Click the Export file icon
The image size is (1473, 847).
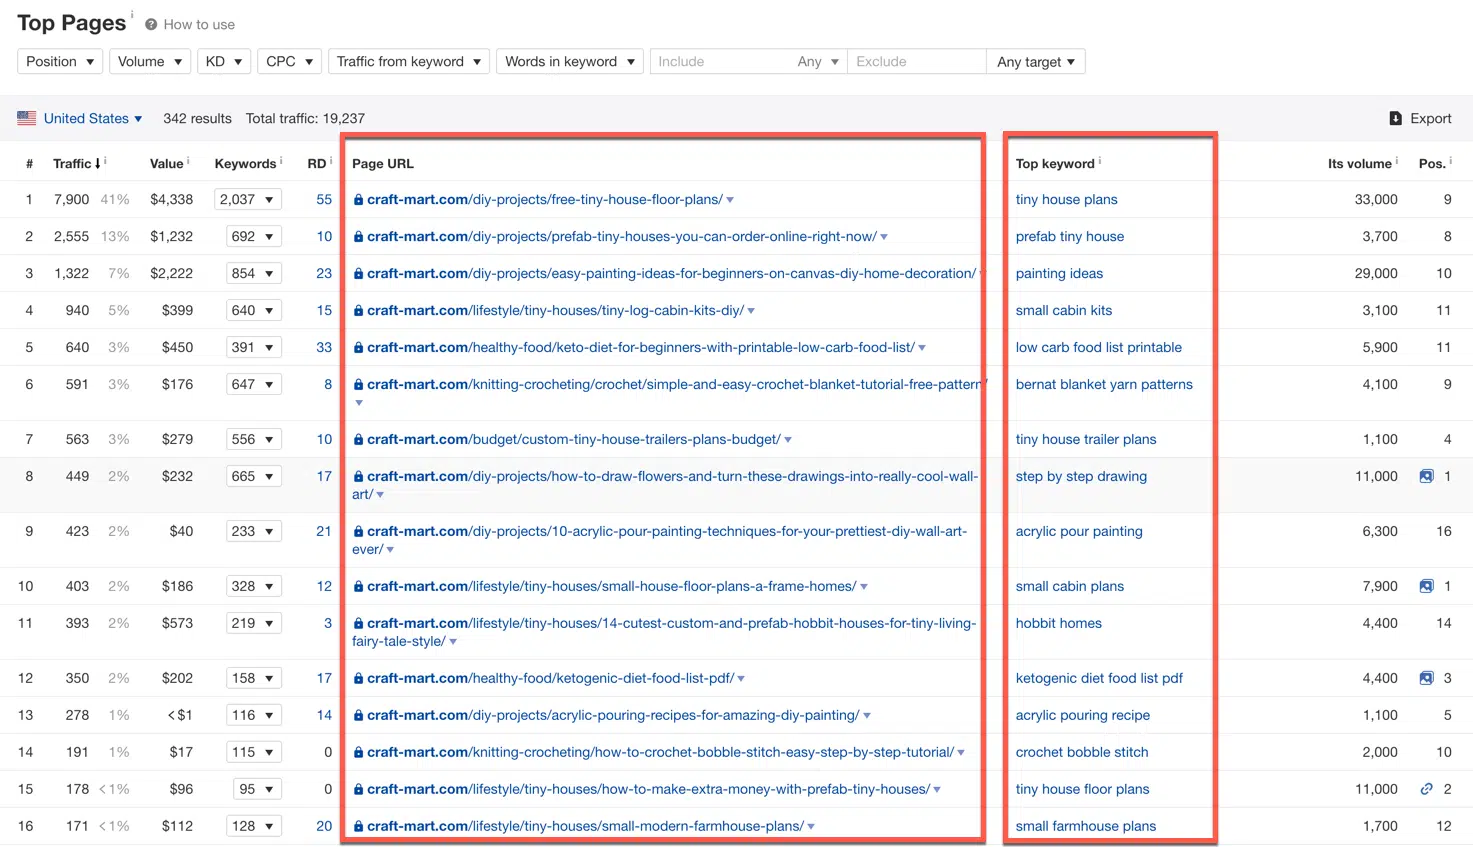(x=1396, y=118)
